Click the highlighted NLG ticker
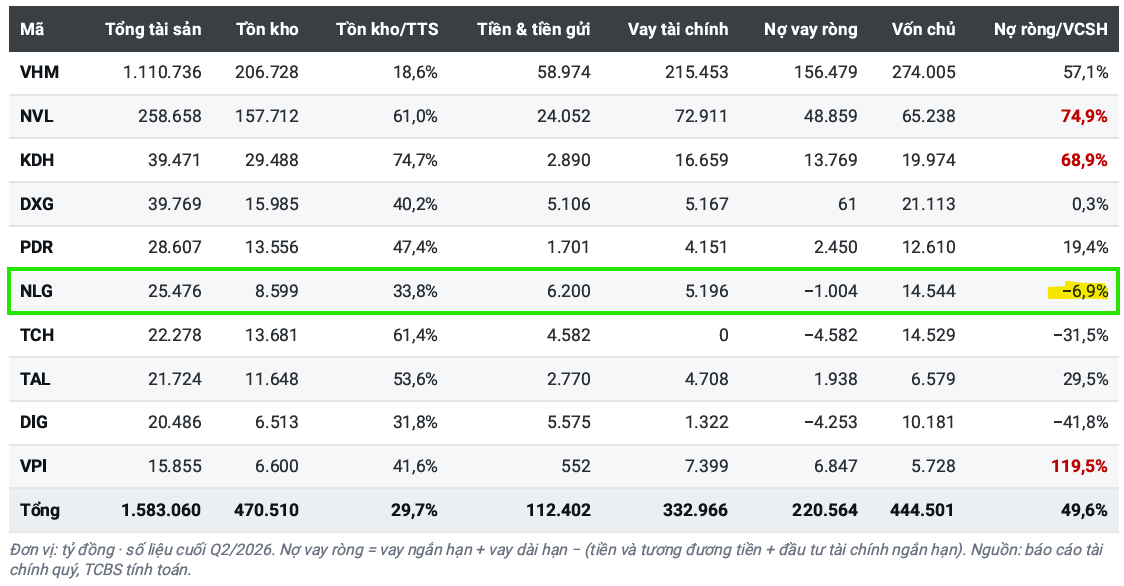 (x=37, y=291)
